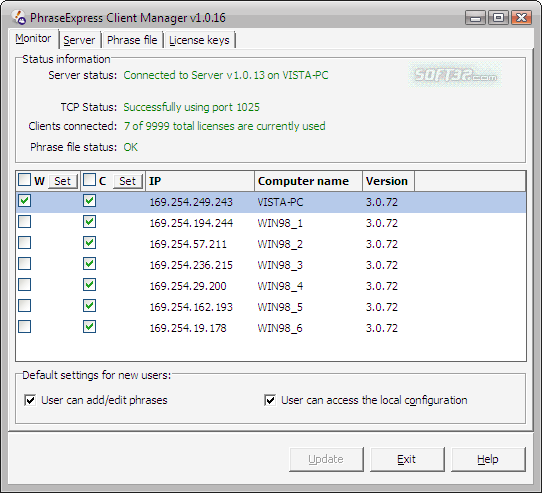Maximize the Client Manager window
The height and width of the screenshot is (493, 542).
point(498,17)
